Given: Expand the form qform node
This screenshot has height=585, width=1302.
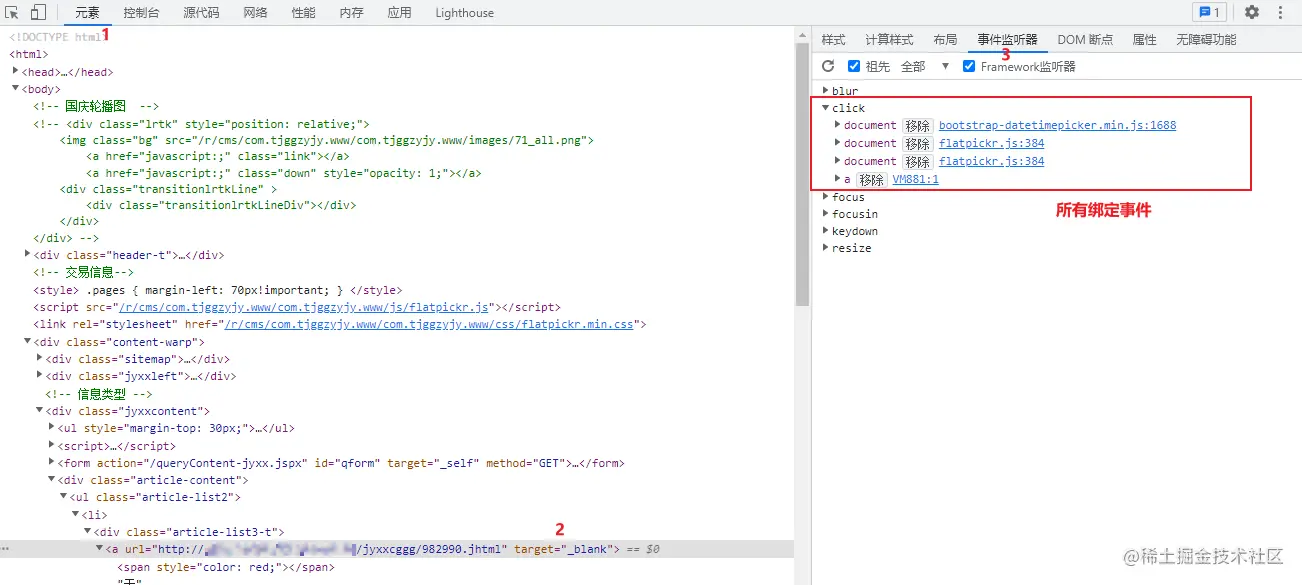Looking at the screenshot, I should (51, 463).
